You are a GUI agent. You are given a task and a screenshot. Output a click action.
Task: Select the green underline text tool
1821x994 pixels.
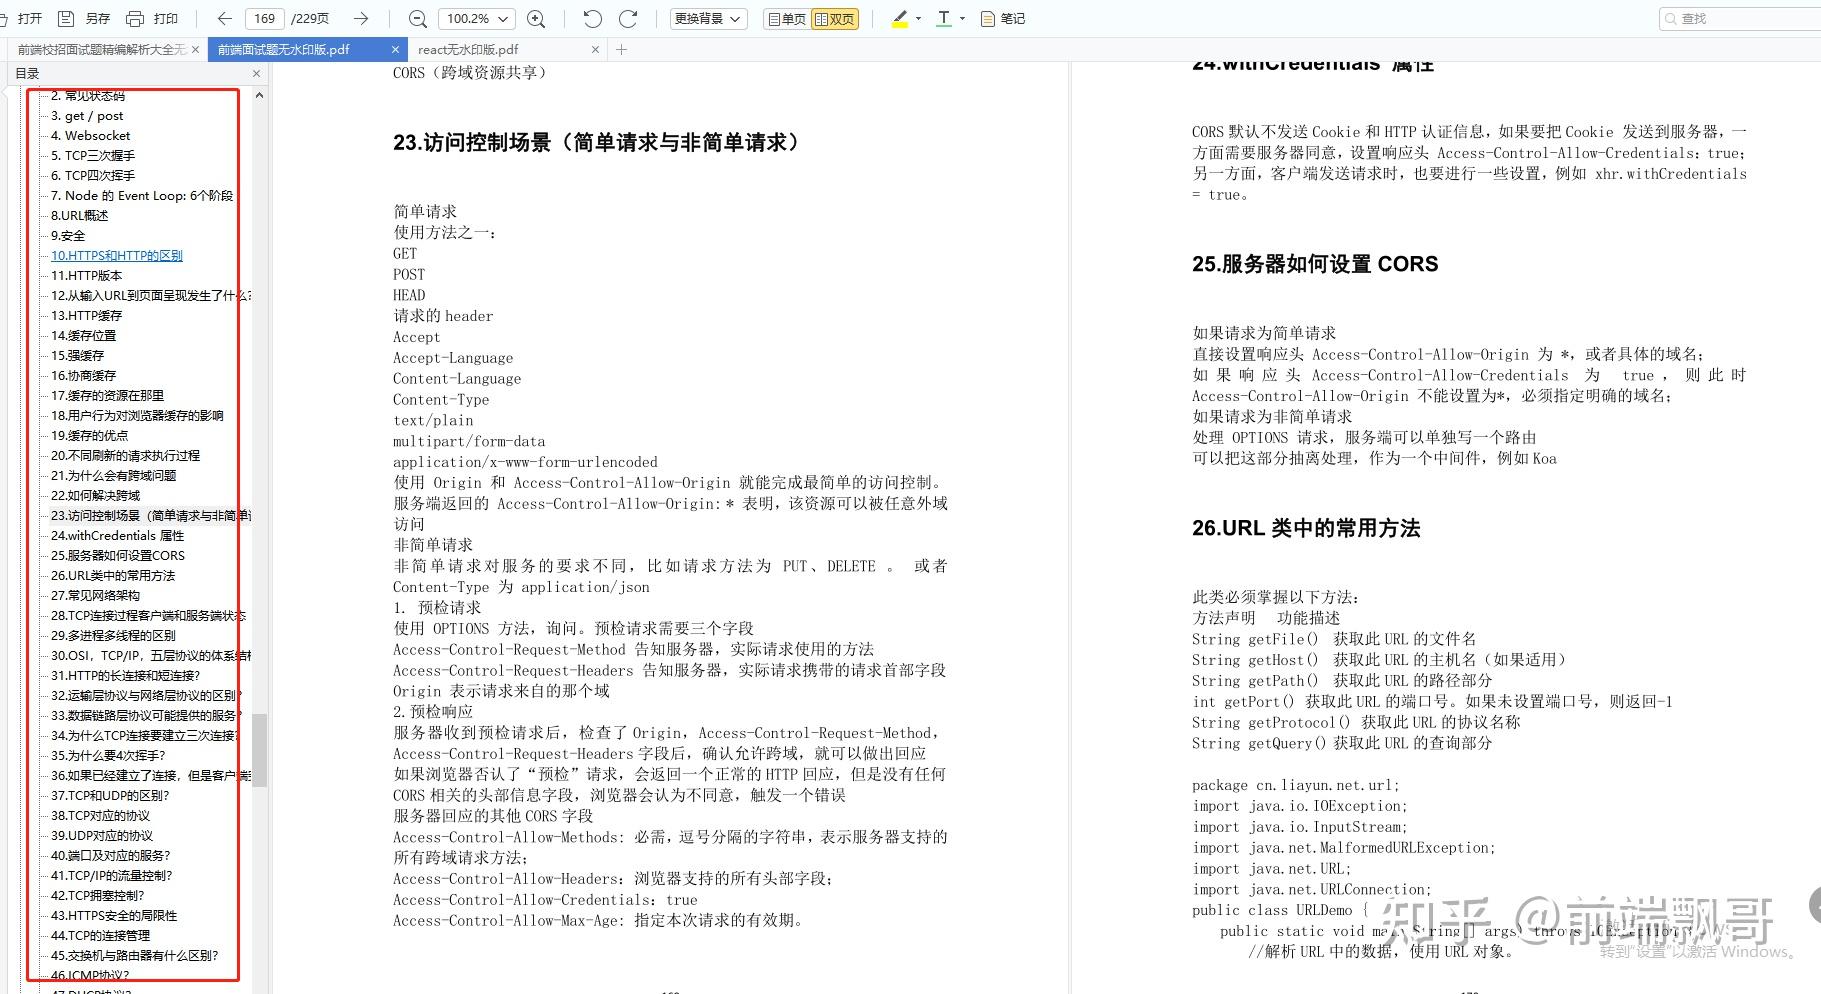click(x=944, y=18)
